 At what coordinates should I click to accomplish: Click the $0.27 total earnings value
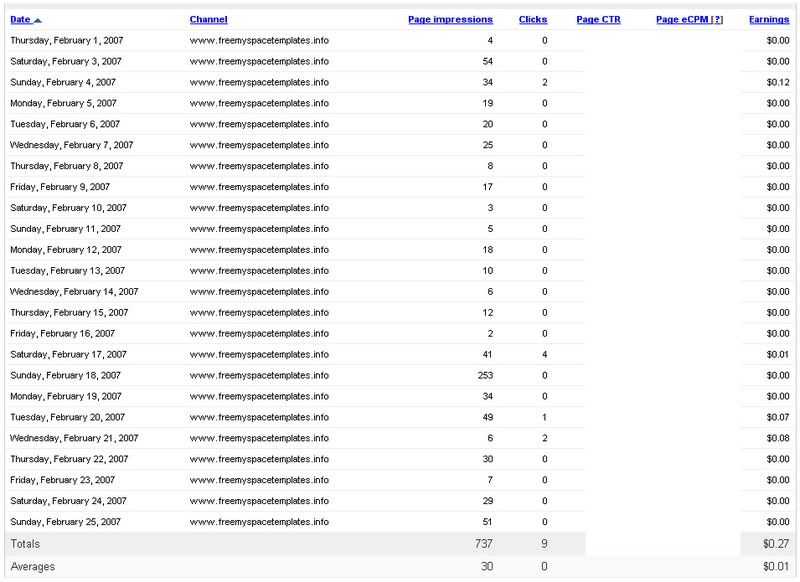point(774,543)
